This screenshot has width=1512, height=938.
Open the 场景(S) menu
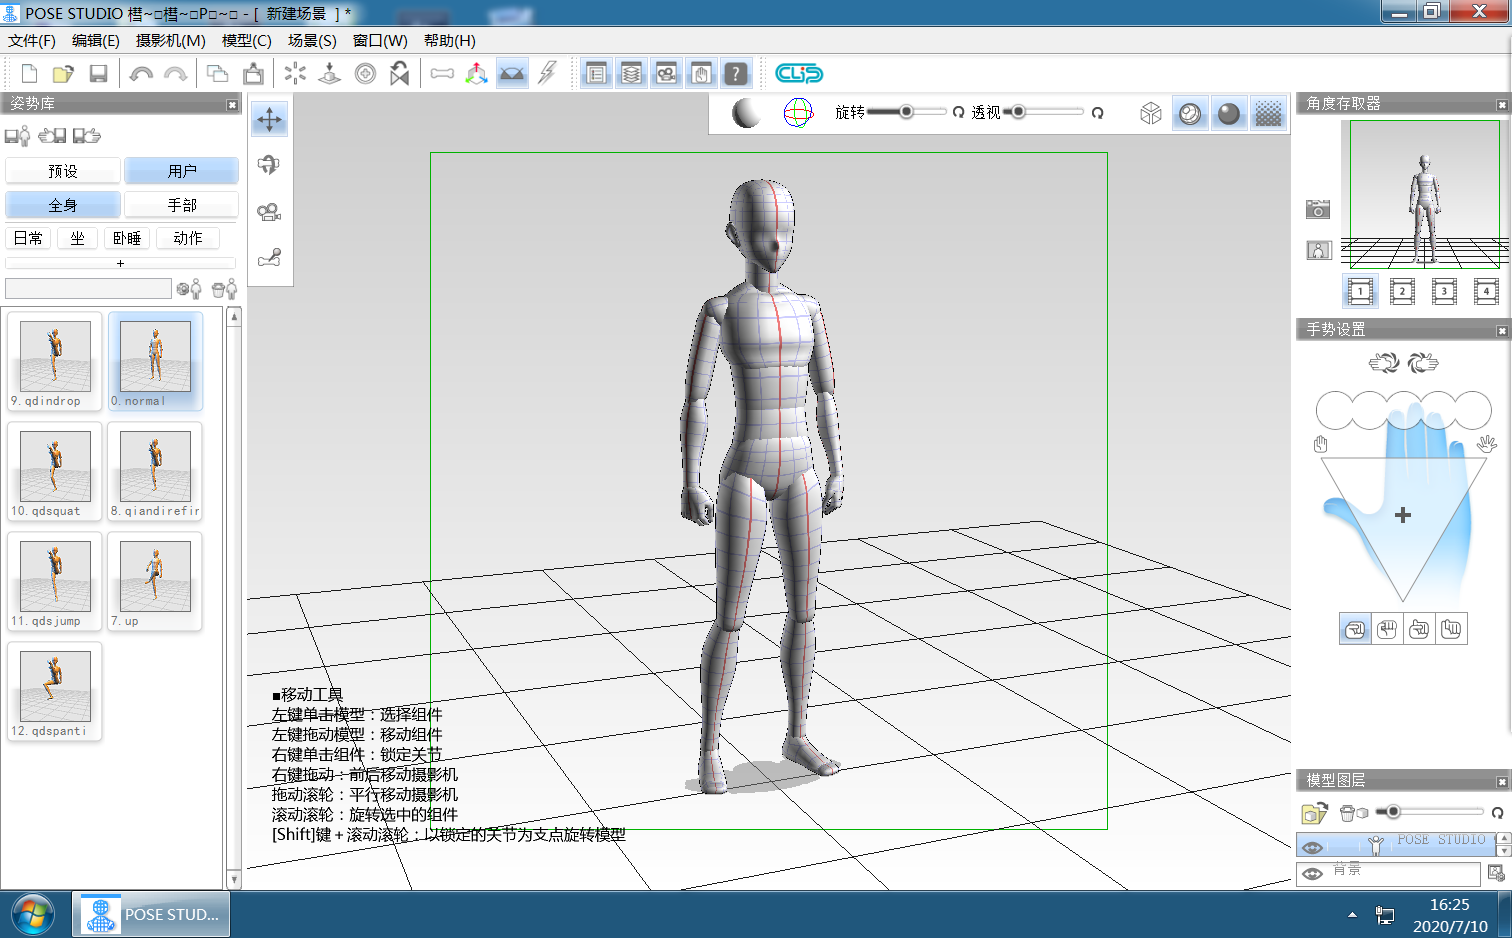point(312,41)
